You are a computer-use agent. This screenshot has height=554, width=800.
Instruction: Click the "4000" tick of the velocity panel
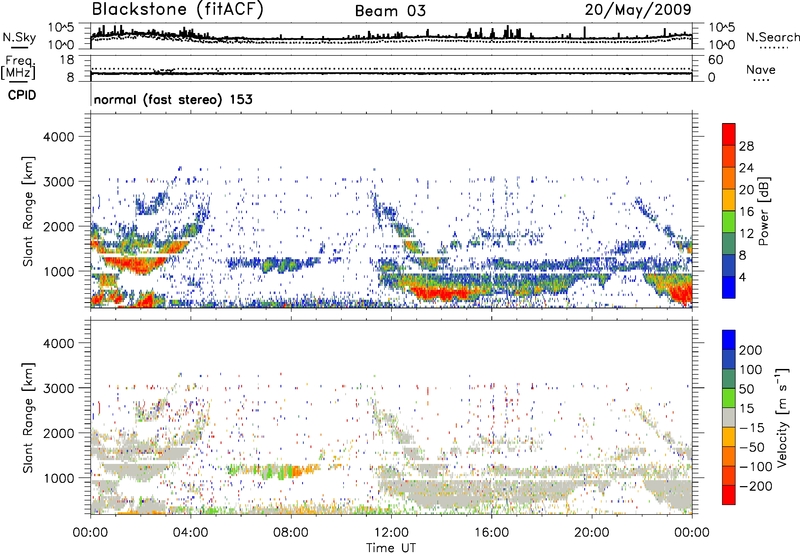tap(59, 343)
